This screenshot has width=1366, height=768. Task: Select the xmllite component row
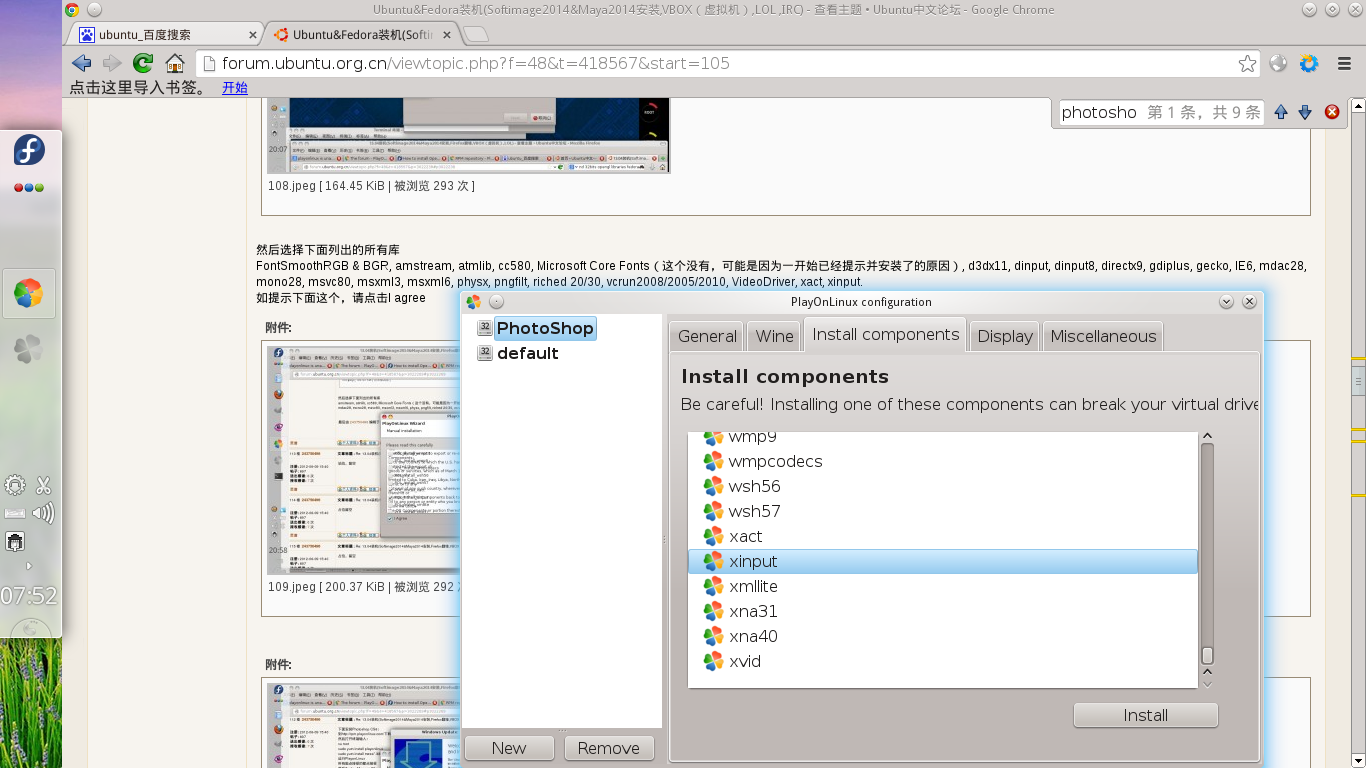(943, 587)
